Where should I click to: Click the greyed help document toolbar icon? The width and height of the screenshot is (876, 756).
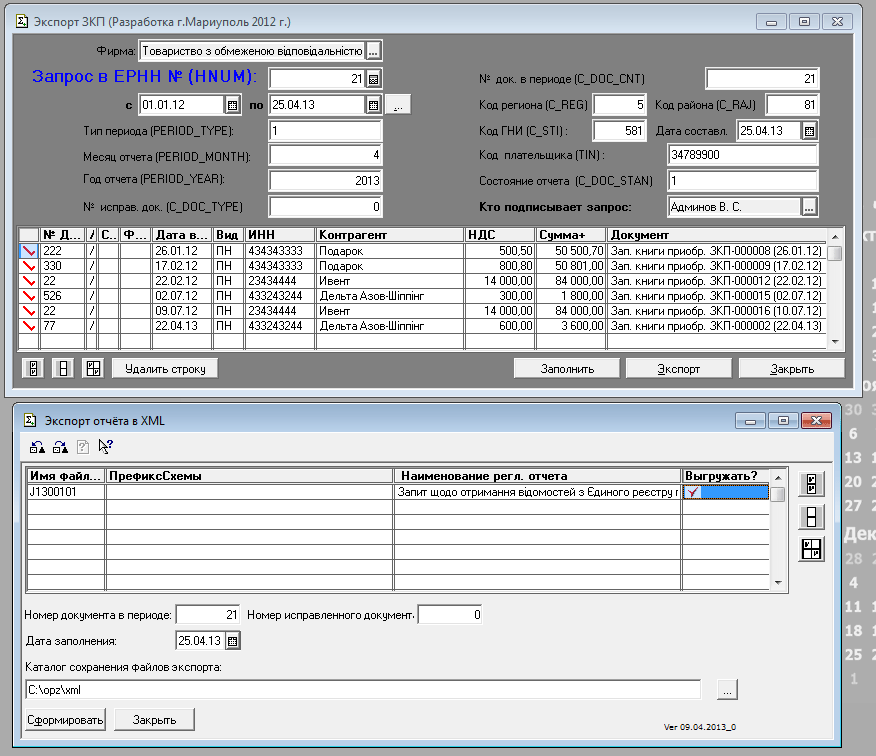[x=83, y=446]
